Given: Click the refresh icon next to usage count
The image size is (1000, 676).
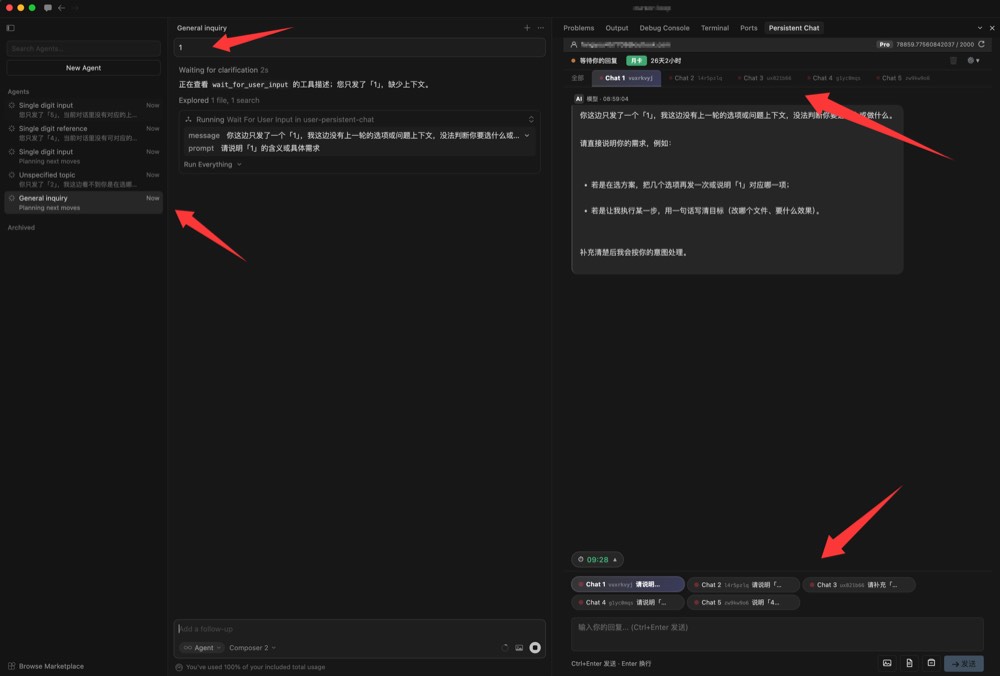Looking at the screenshot, I should click(981, 45).
